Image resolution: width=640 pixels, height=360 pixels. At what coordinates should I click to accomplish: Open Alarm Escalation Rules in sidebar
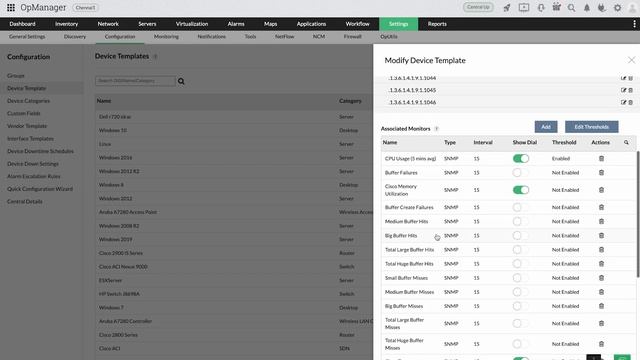coord(33,176)
